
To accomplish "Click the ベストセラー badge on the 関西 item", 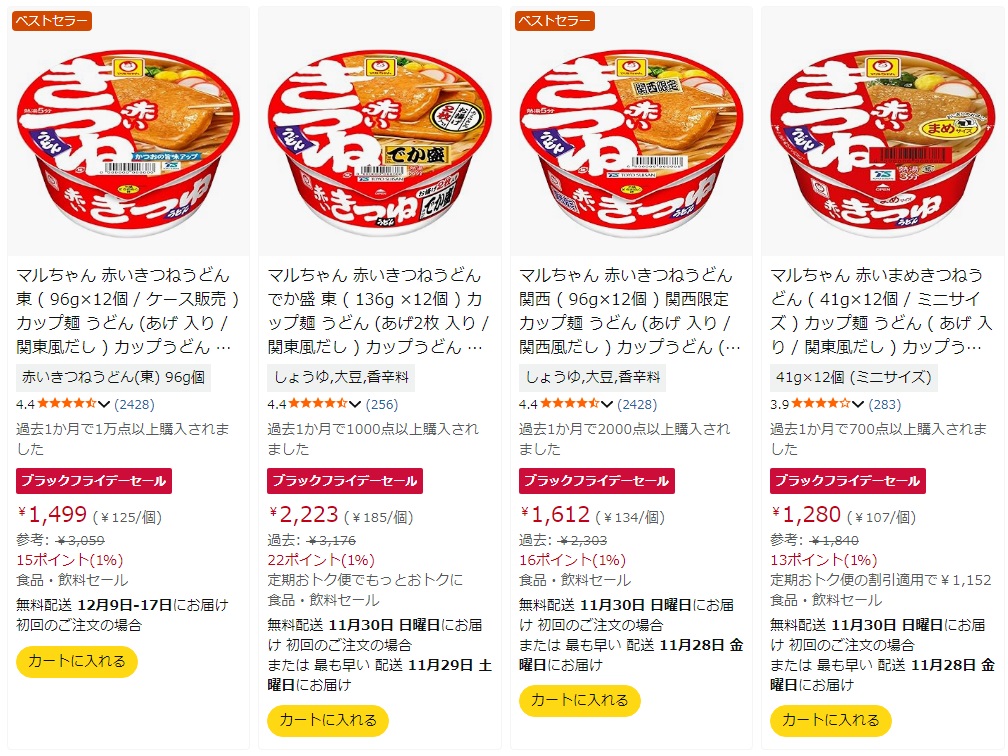I will [554, 21].
